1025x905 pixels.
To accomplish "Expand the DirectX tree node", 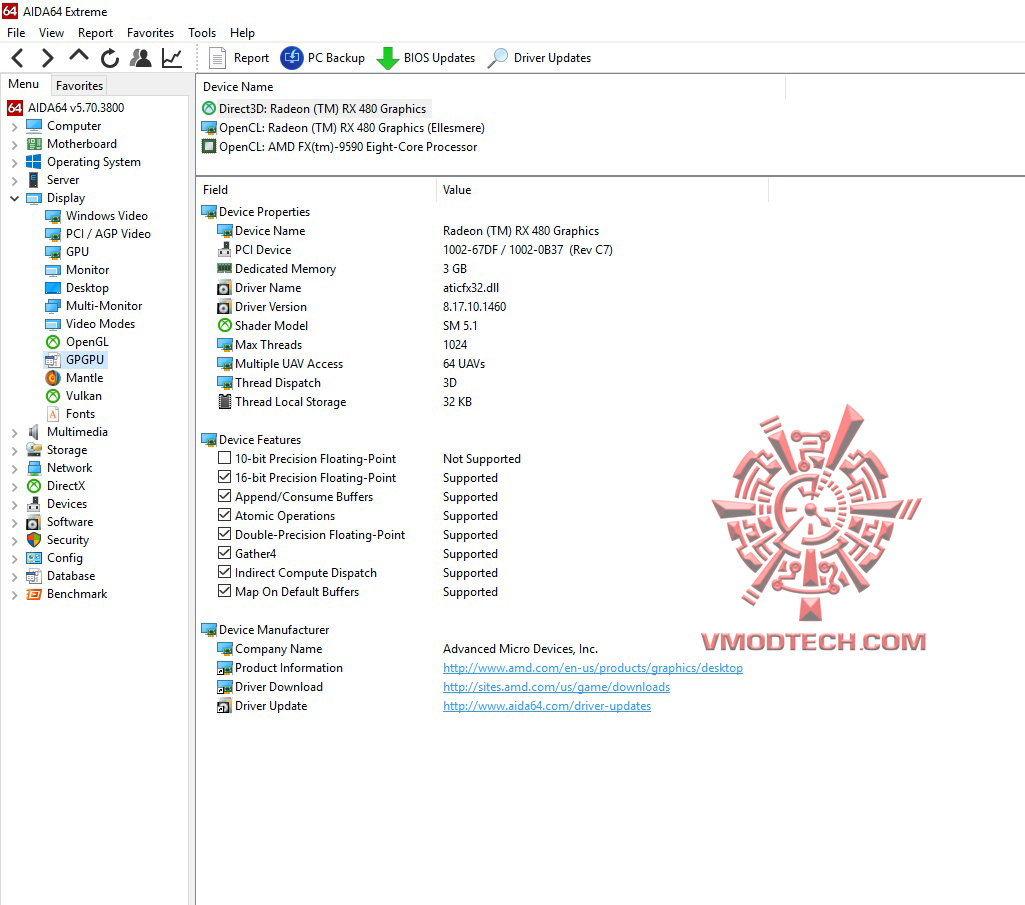I will tap(14, 487).
